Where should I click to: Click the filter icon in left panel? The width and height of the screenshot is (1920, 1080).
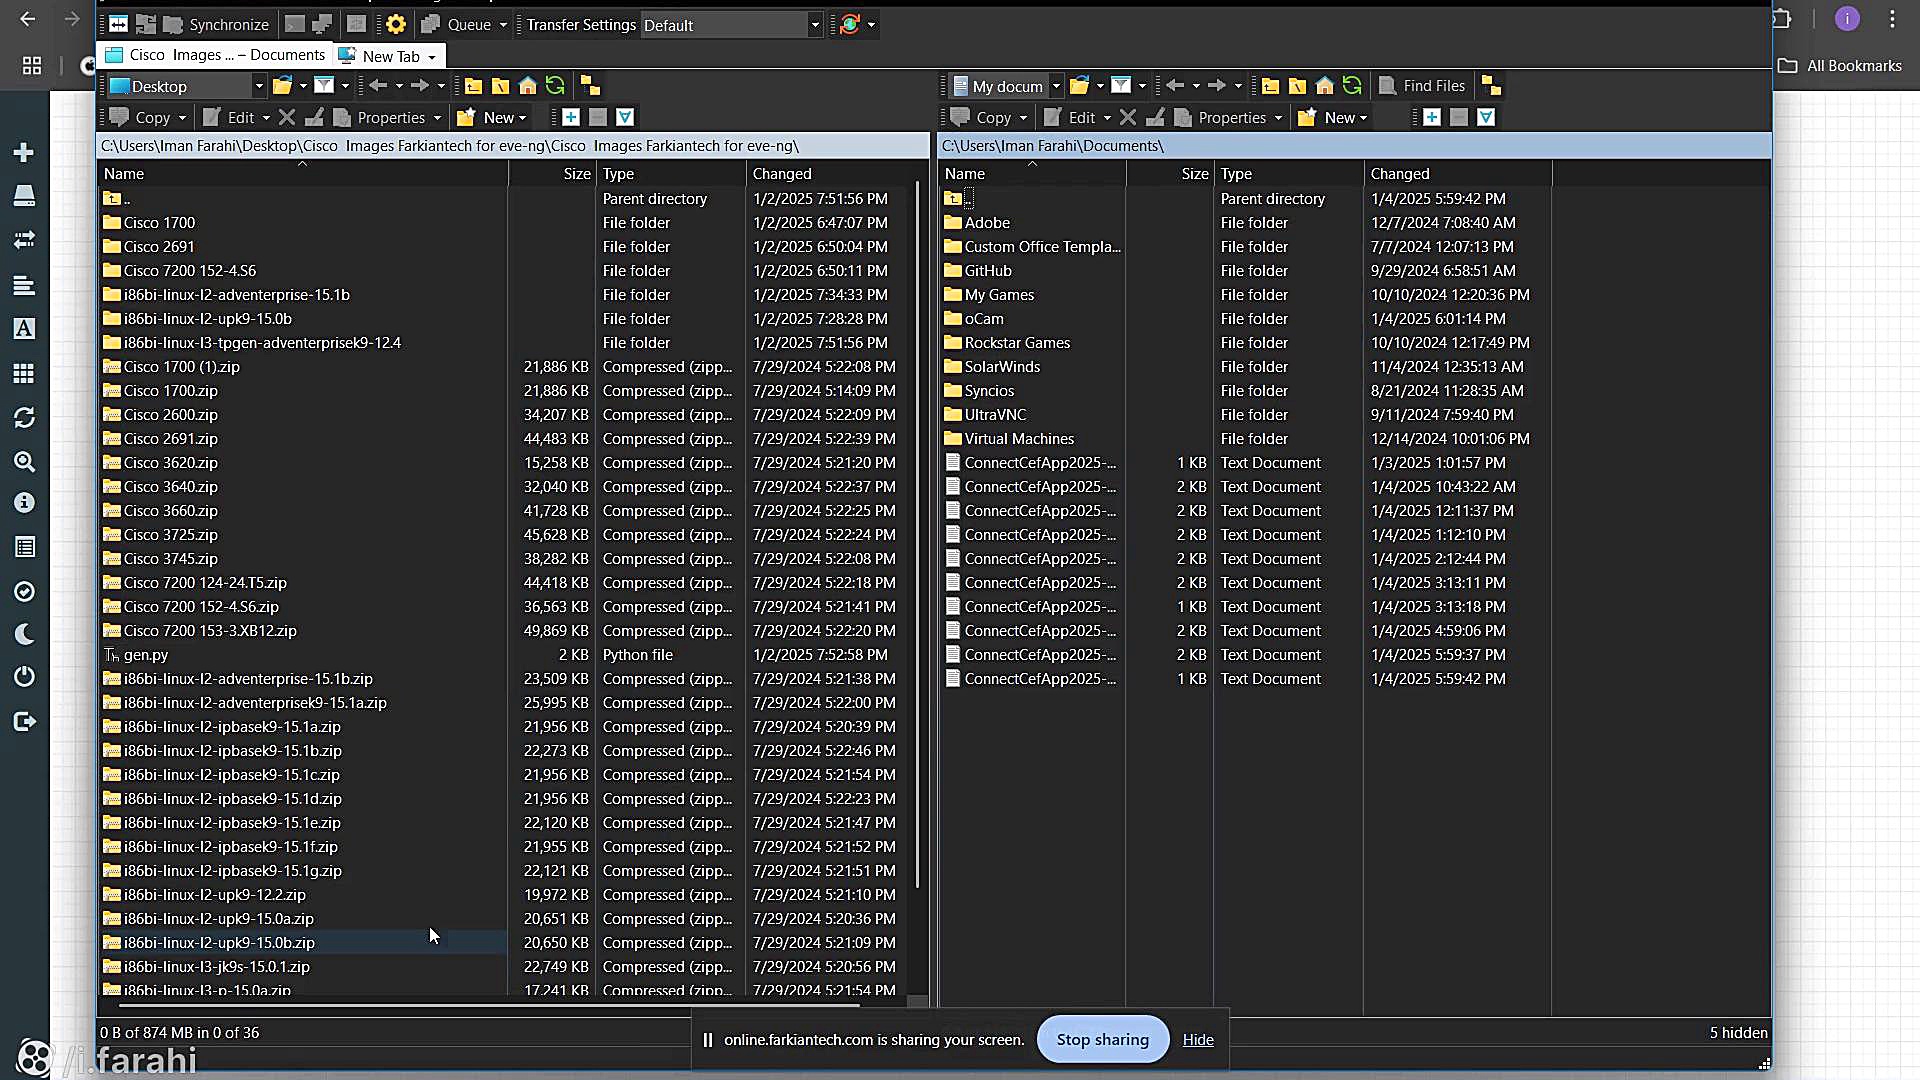[324, 86]
